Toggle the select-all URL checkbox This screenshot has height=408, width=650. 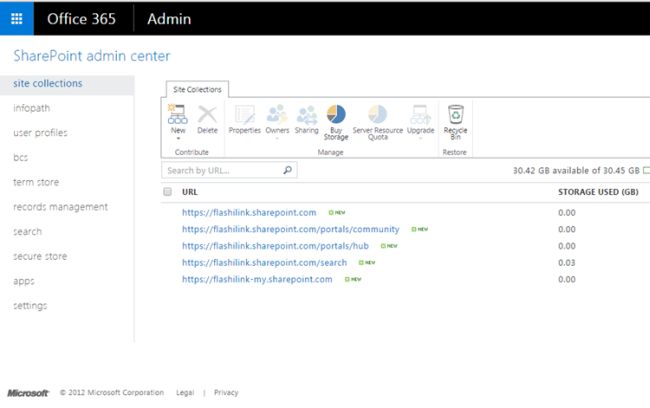click(167, 192)
